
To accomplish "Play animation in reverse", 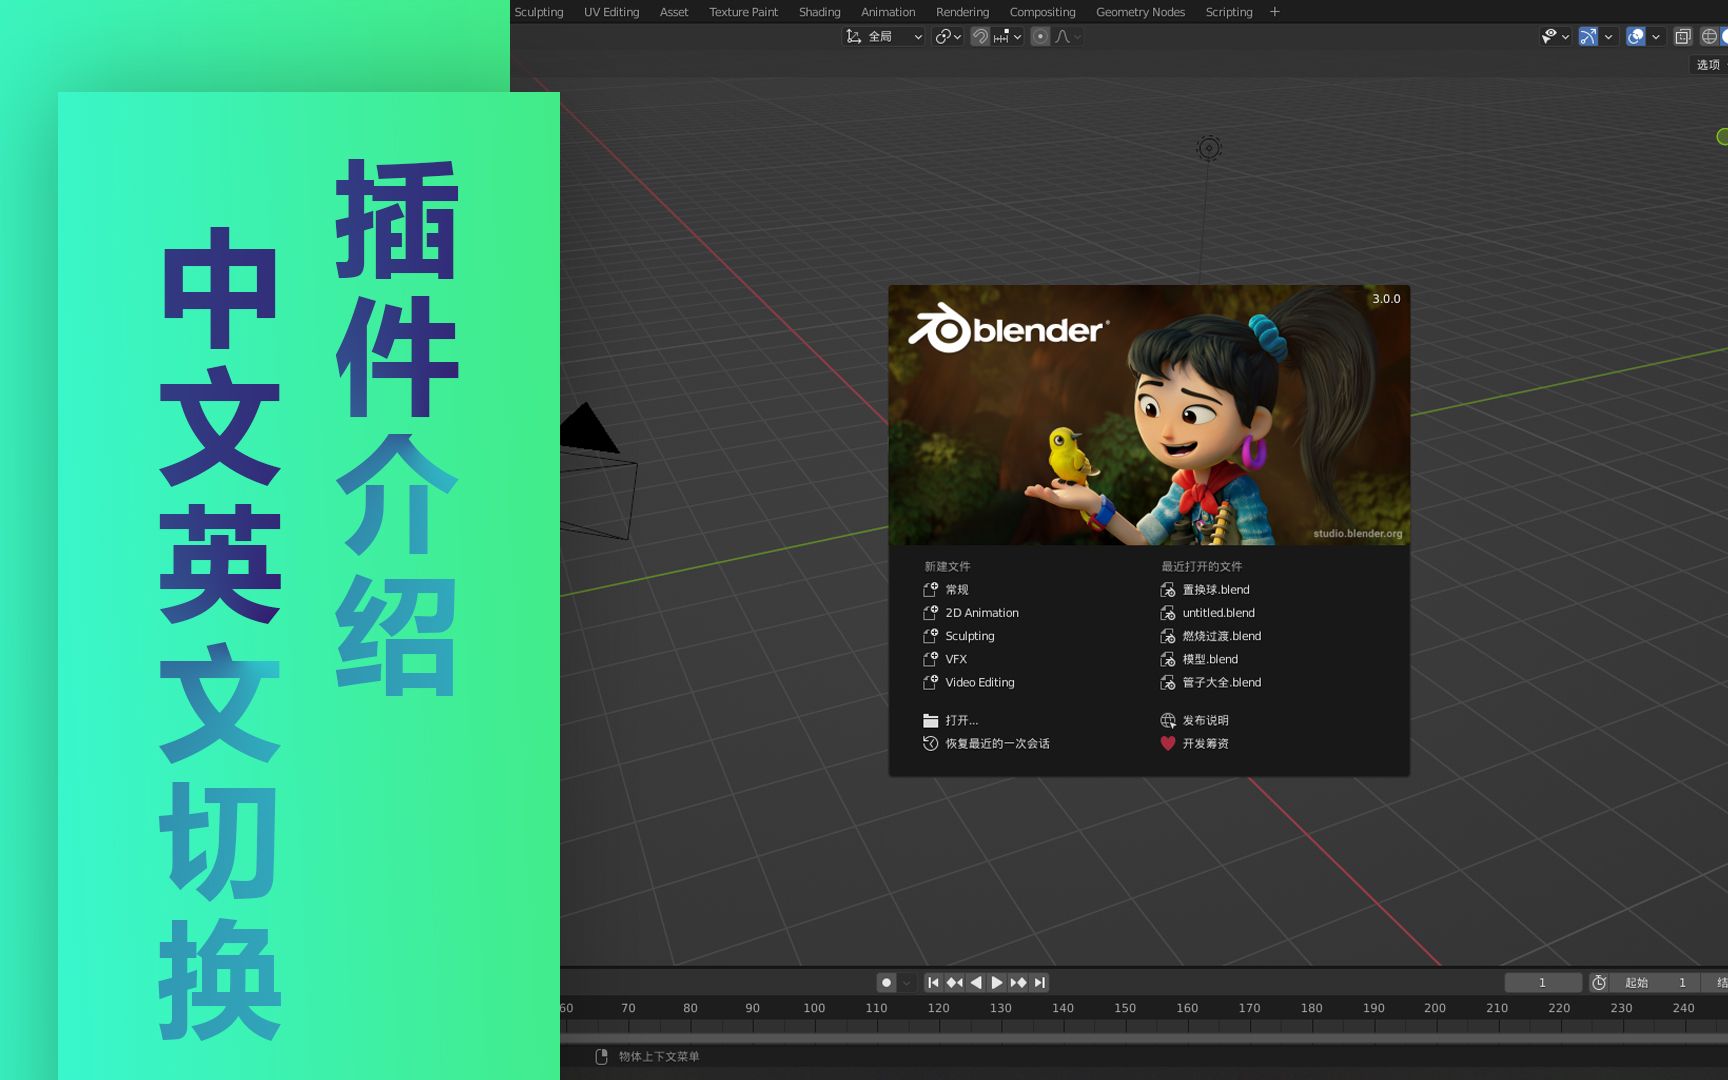I will [976, 983].
